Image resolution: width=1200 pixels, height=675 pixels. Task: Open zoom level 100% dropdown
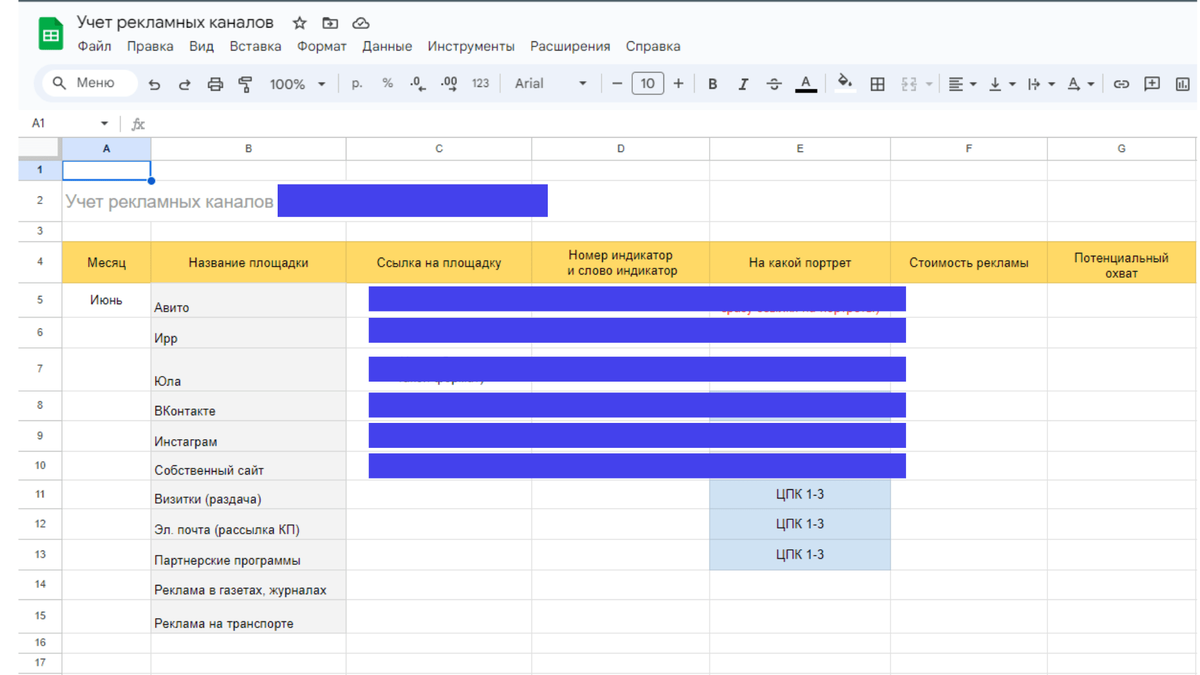tap(297, 84)
